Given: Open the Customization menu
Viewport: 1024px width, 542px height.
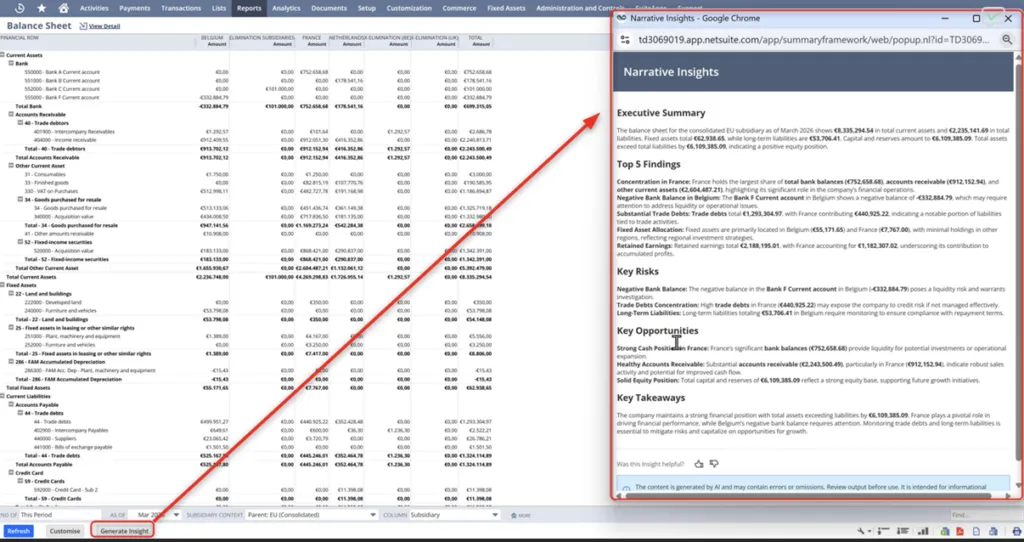Looking at the screenshot, I should (409, 8).
